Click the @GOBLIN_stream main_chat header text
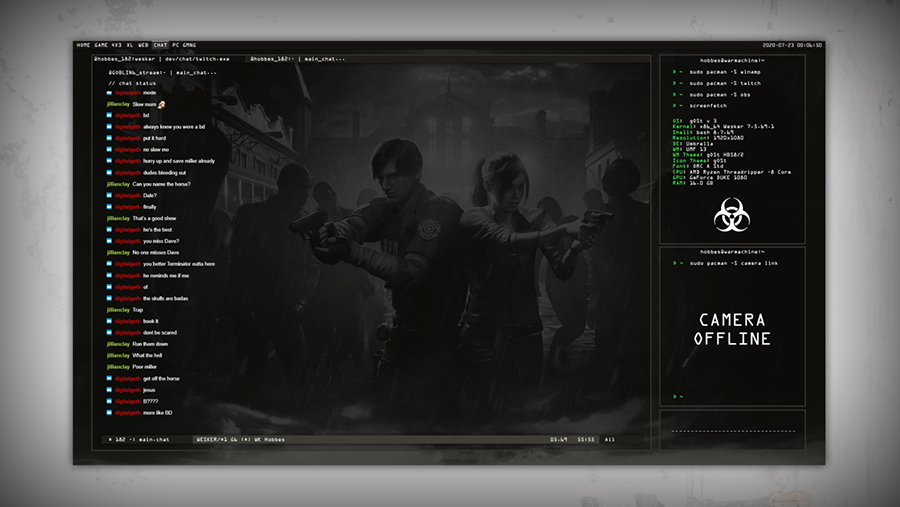The height and width of the screenshot is (507, 900). (162, 73)
